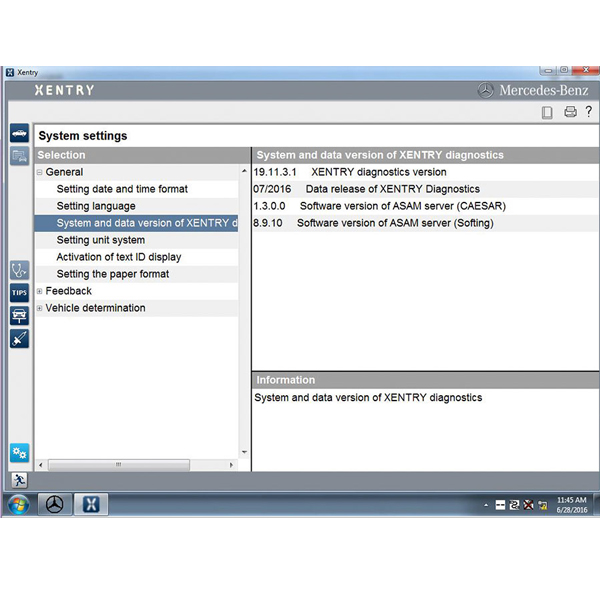600x600 pixels.
Task: Click the greyed vehicle search sidebar icon
Action: click(x=19, y=156)
